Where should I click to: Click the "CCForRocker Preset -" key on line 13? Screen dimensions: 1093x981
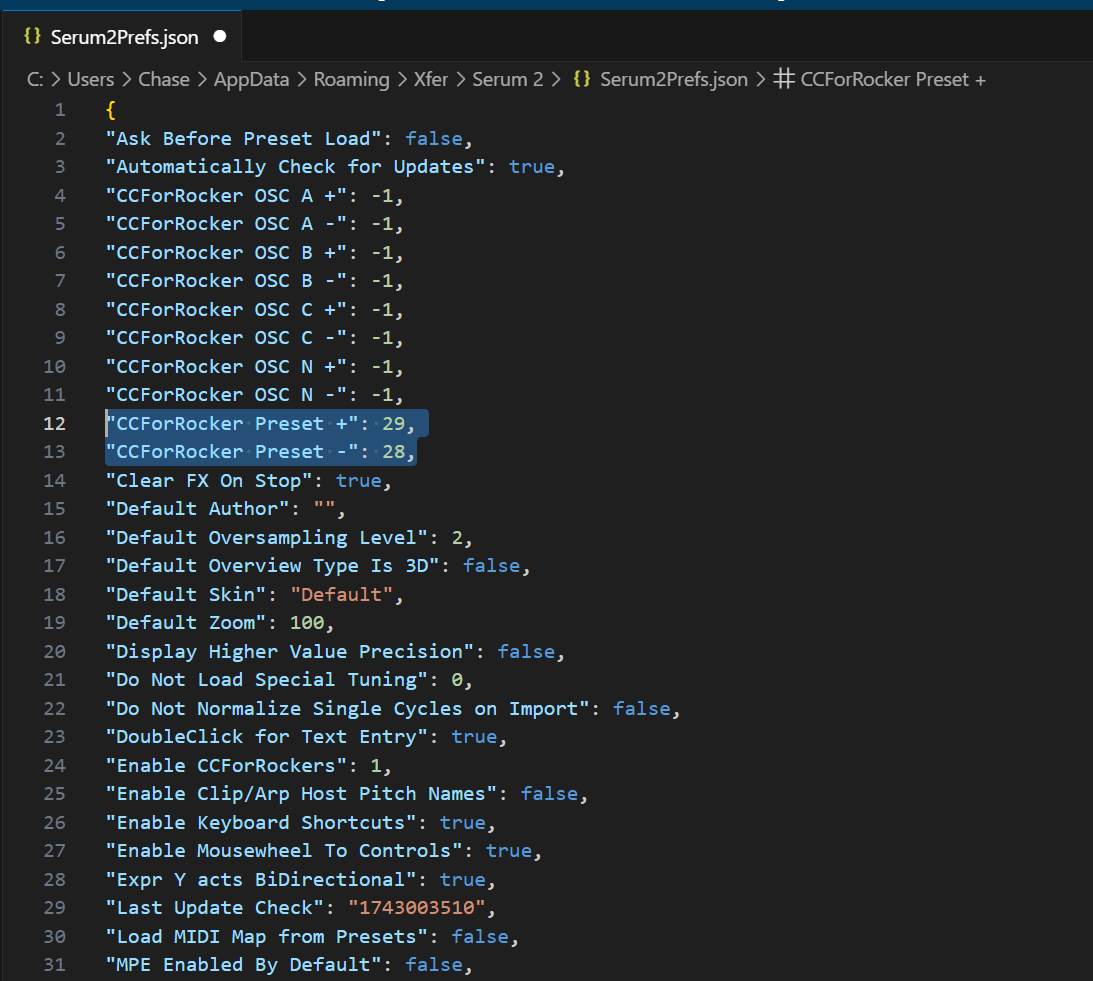coord(231,452)
